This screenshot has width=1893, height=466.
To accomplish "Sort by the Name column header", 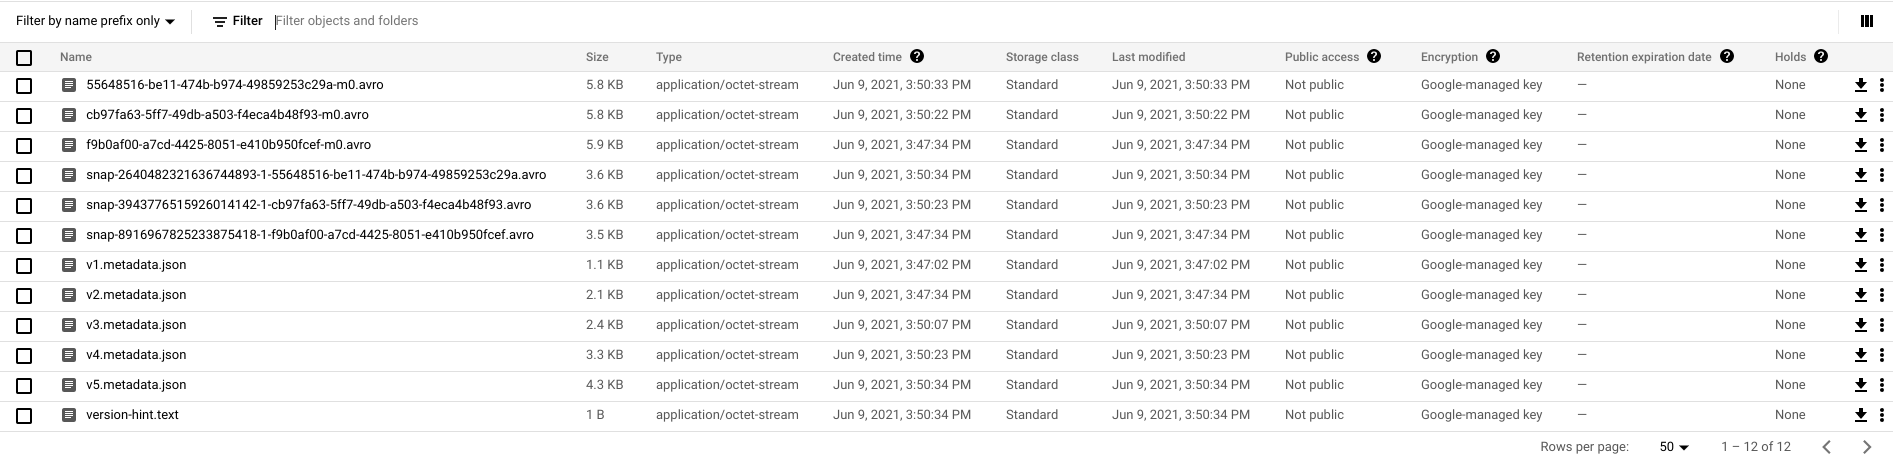I will coord(76,57).
